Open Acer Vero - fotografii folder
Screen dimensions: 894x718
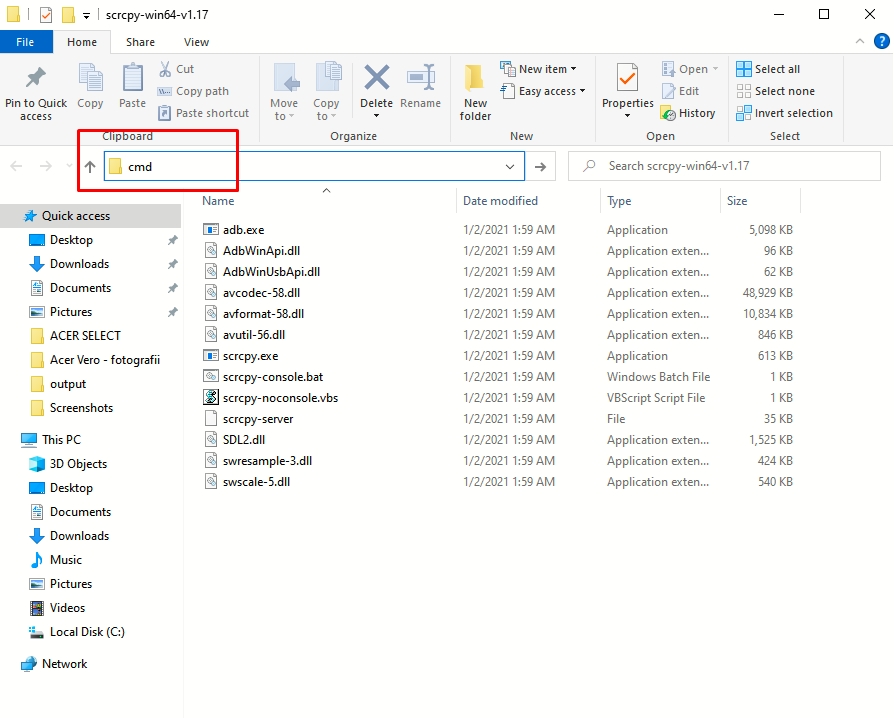(x=105, y=360)
